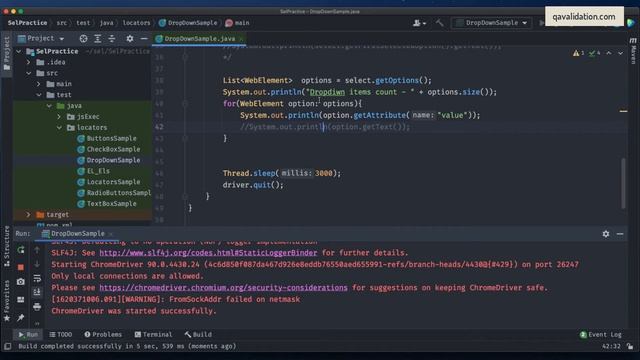Viewport: 640px width, 360px height.
Task: Toggle soft-wrap in the Run console
Action: (x=37, y=278)
